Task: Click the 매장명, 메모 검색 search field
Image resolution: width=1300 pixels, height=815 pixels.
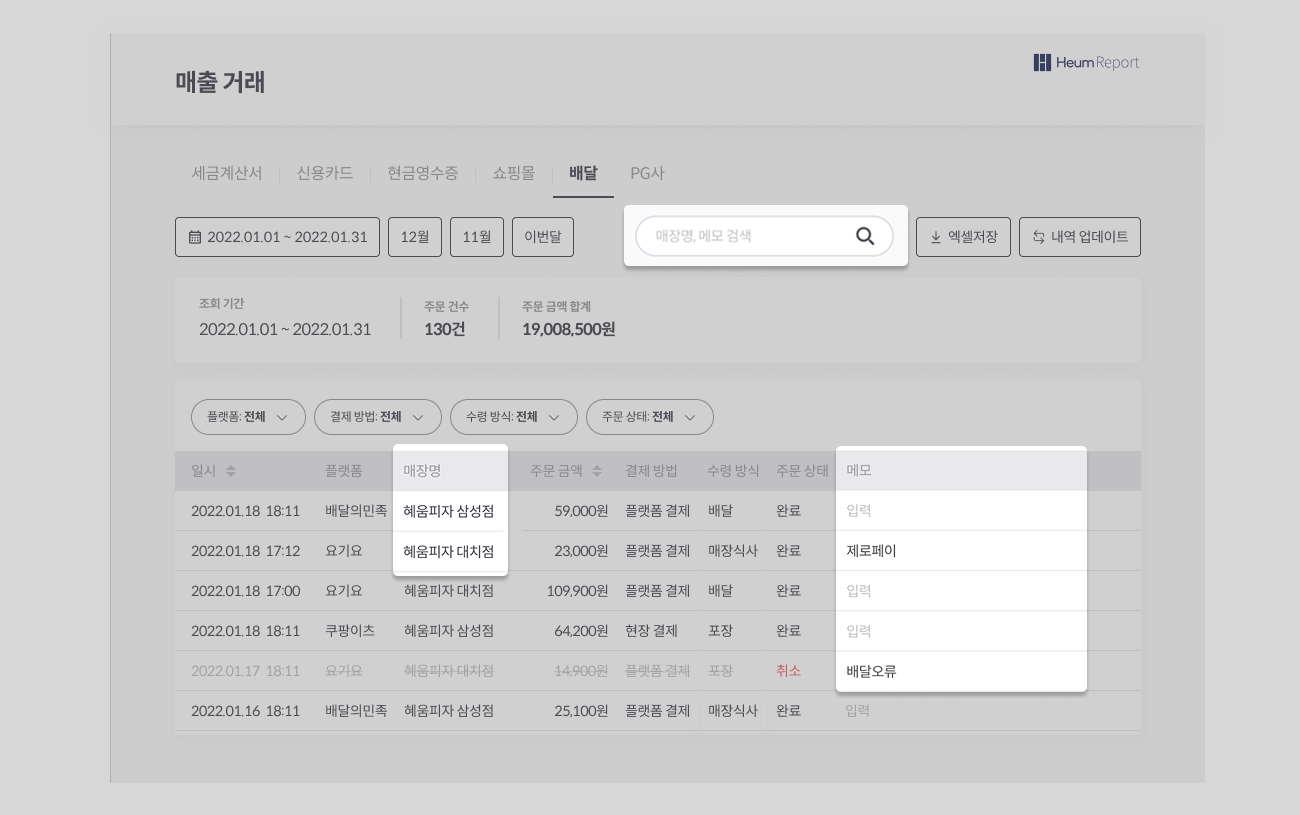Action: [764, 236]
